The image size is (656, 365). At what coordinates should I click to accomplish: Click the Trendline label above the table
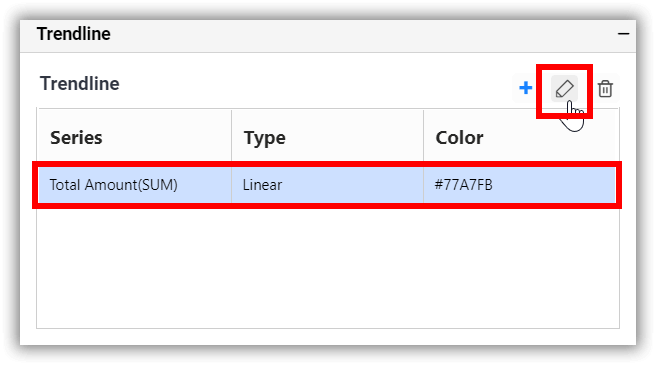click(79, 84)
